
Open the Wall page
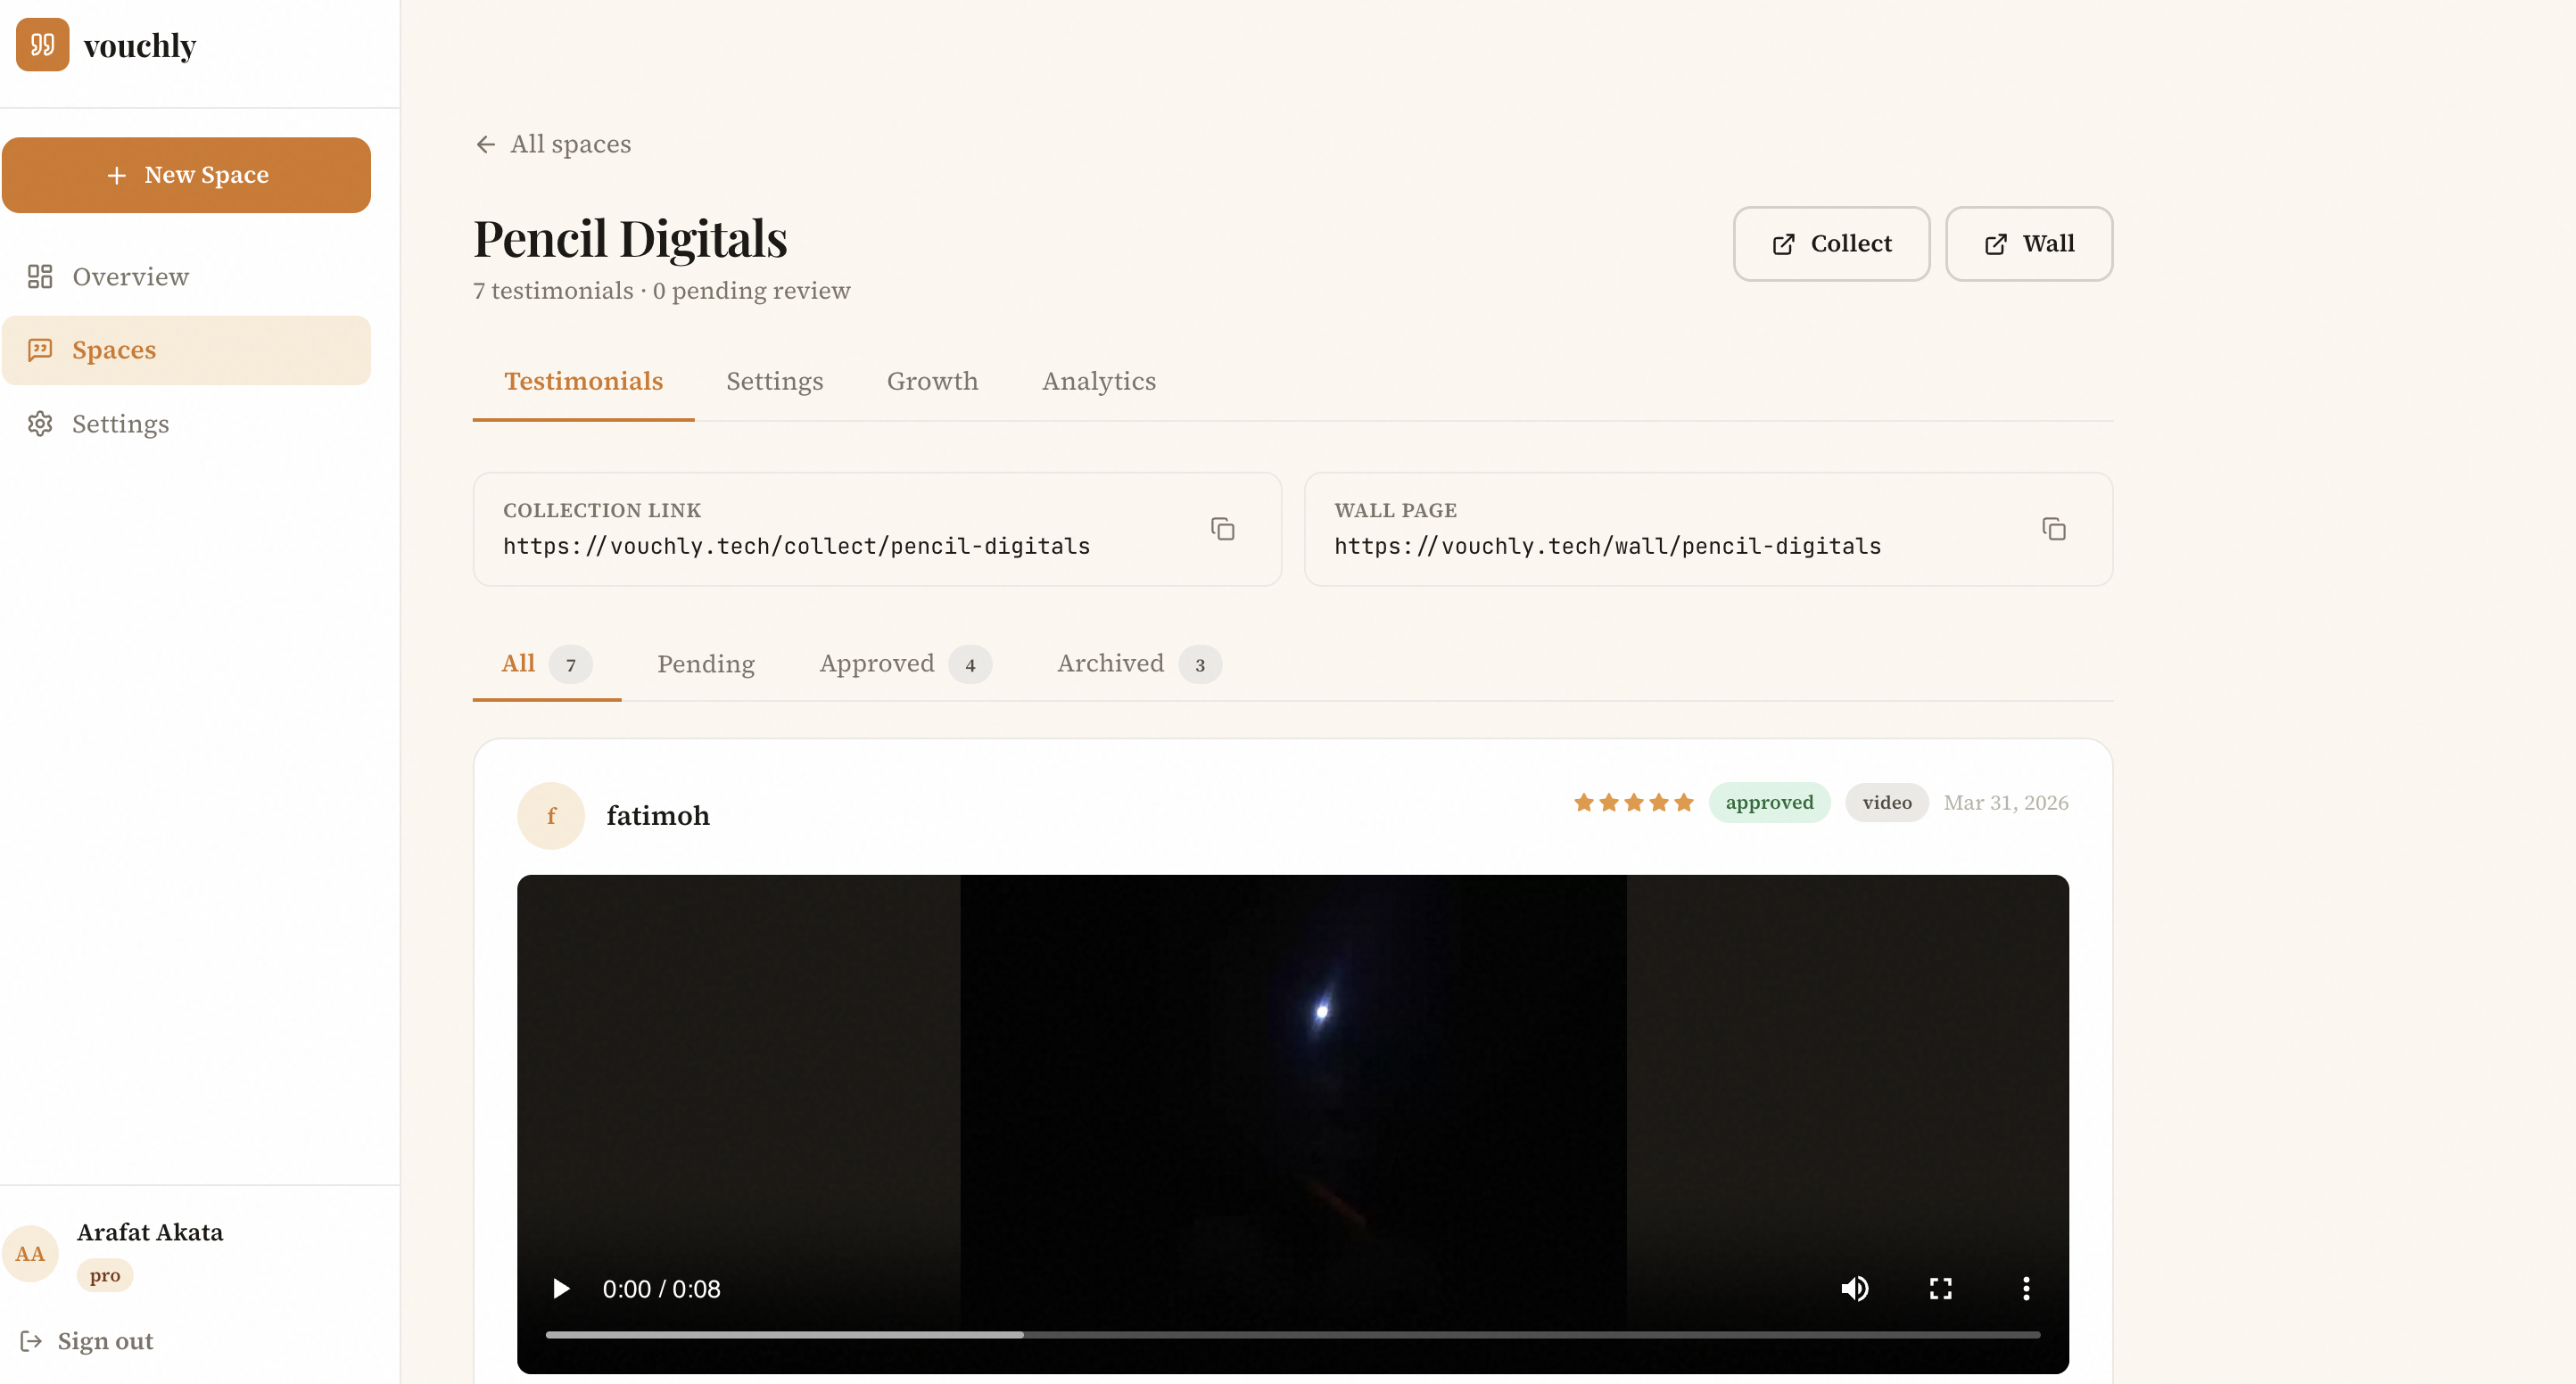click(2028, 244)
